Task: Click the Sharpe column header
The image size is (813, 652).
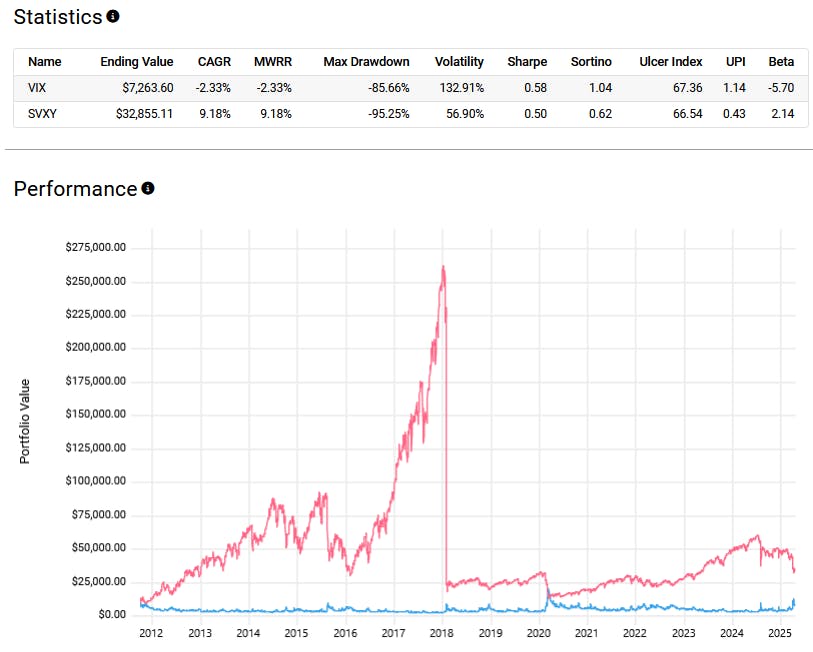Action: point(527,61)
